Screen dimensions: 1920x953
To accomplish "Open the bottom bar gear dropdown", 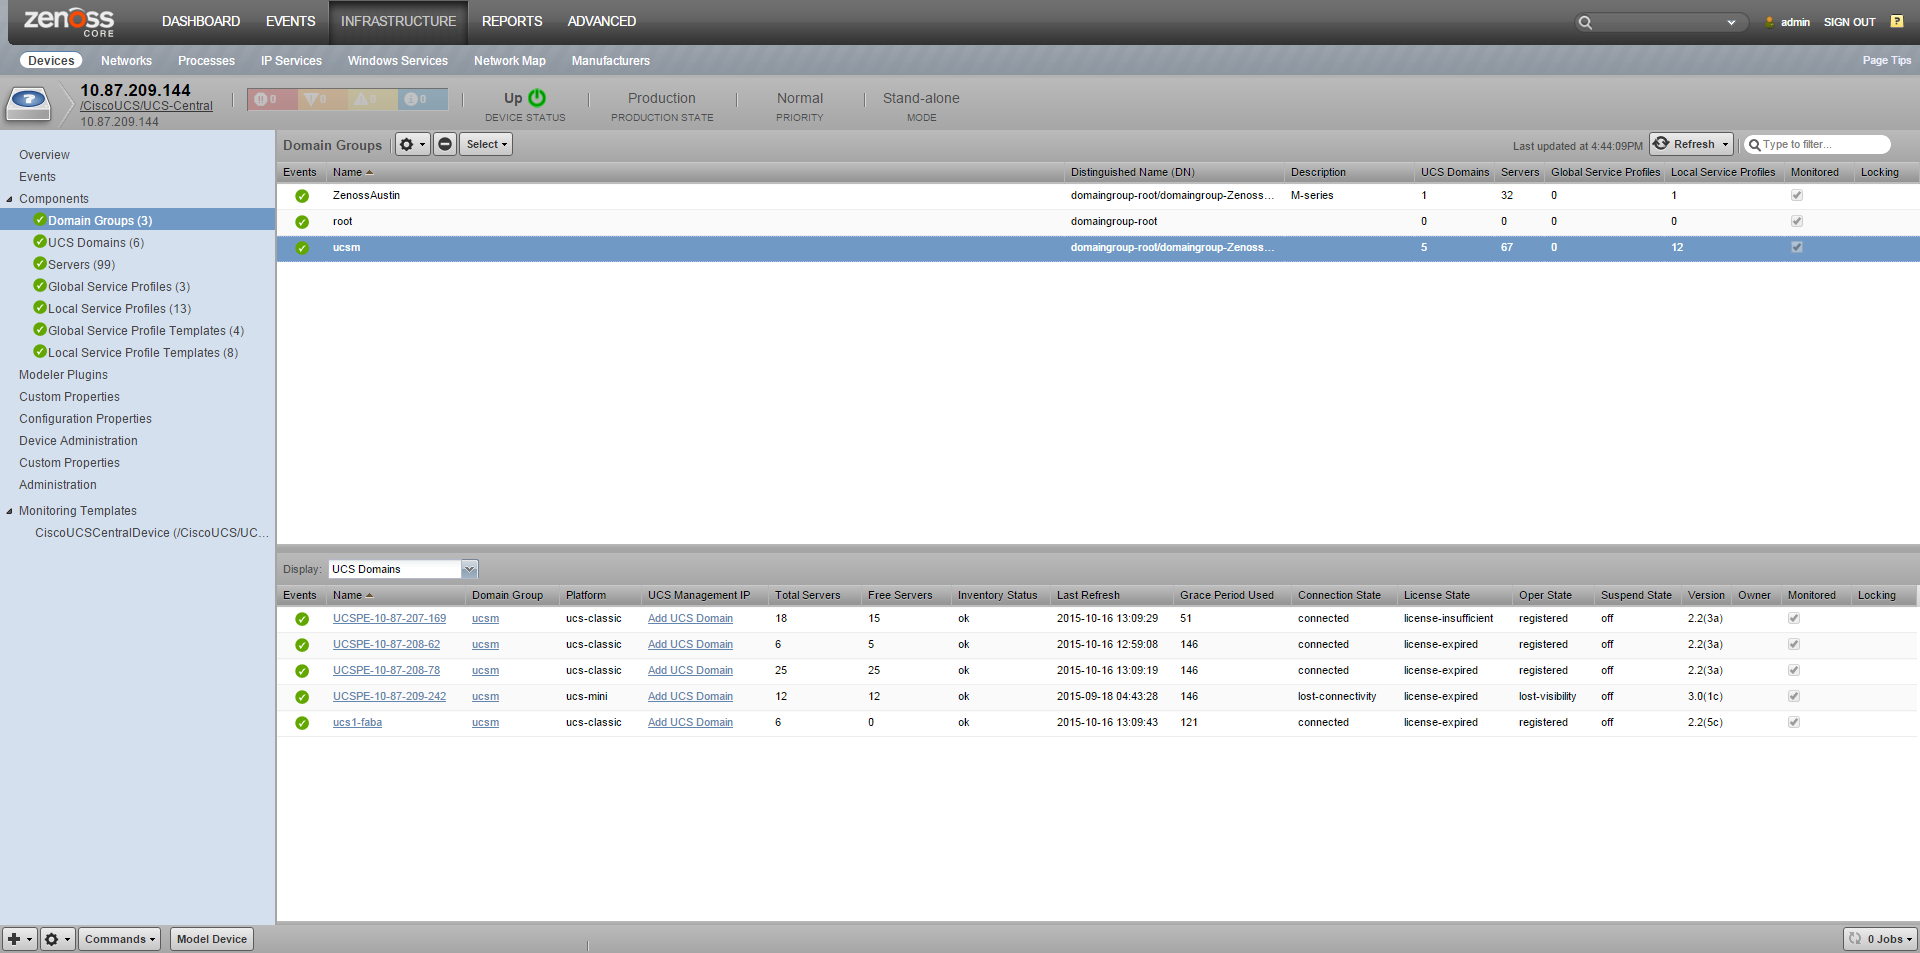I will pyautogui.click(x=57, y=939).
